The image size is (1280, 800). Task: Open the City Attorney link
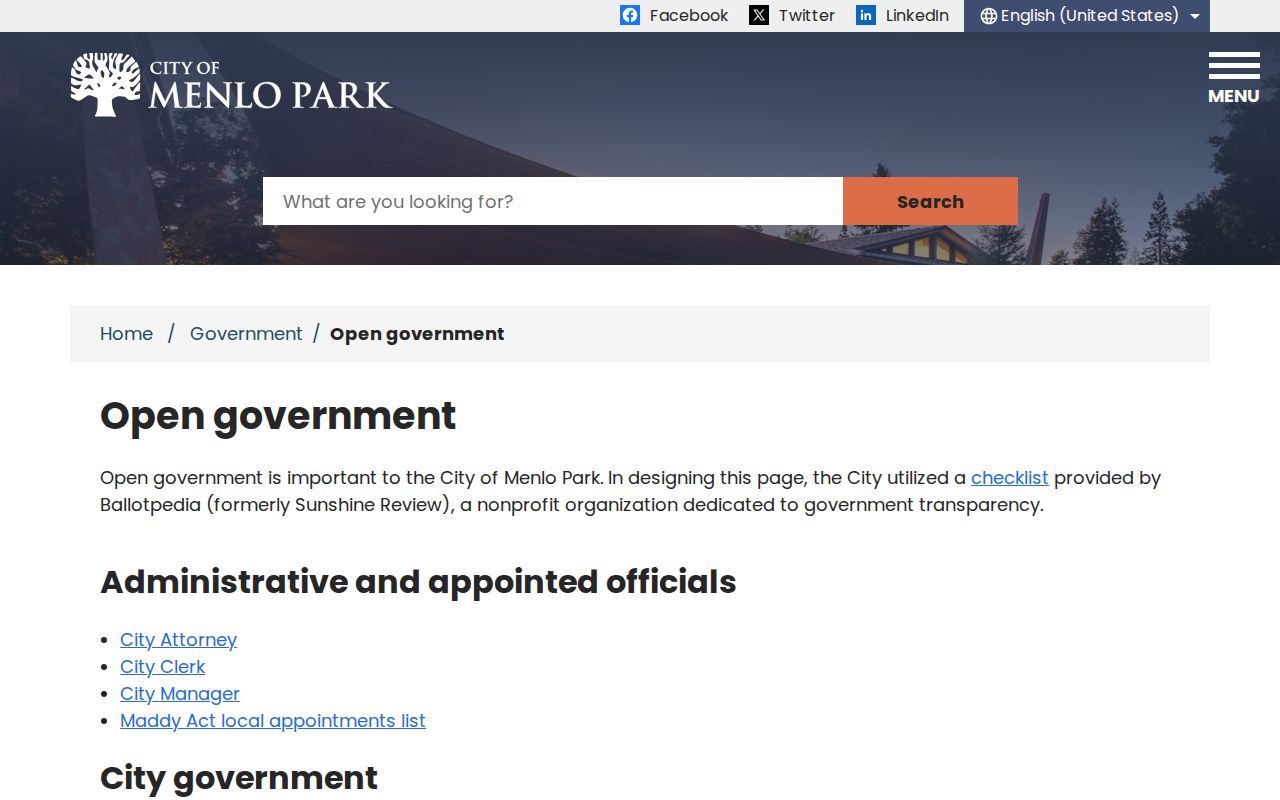click(179, 640)
